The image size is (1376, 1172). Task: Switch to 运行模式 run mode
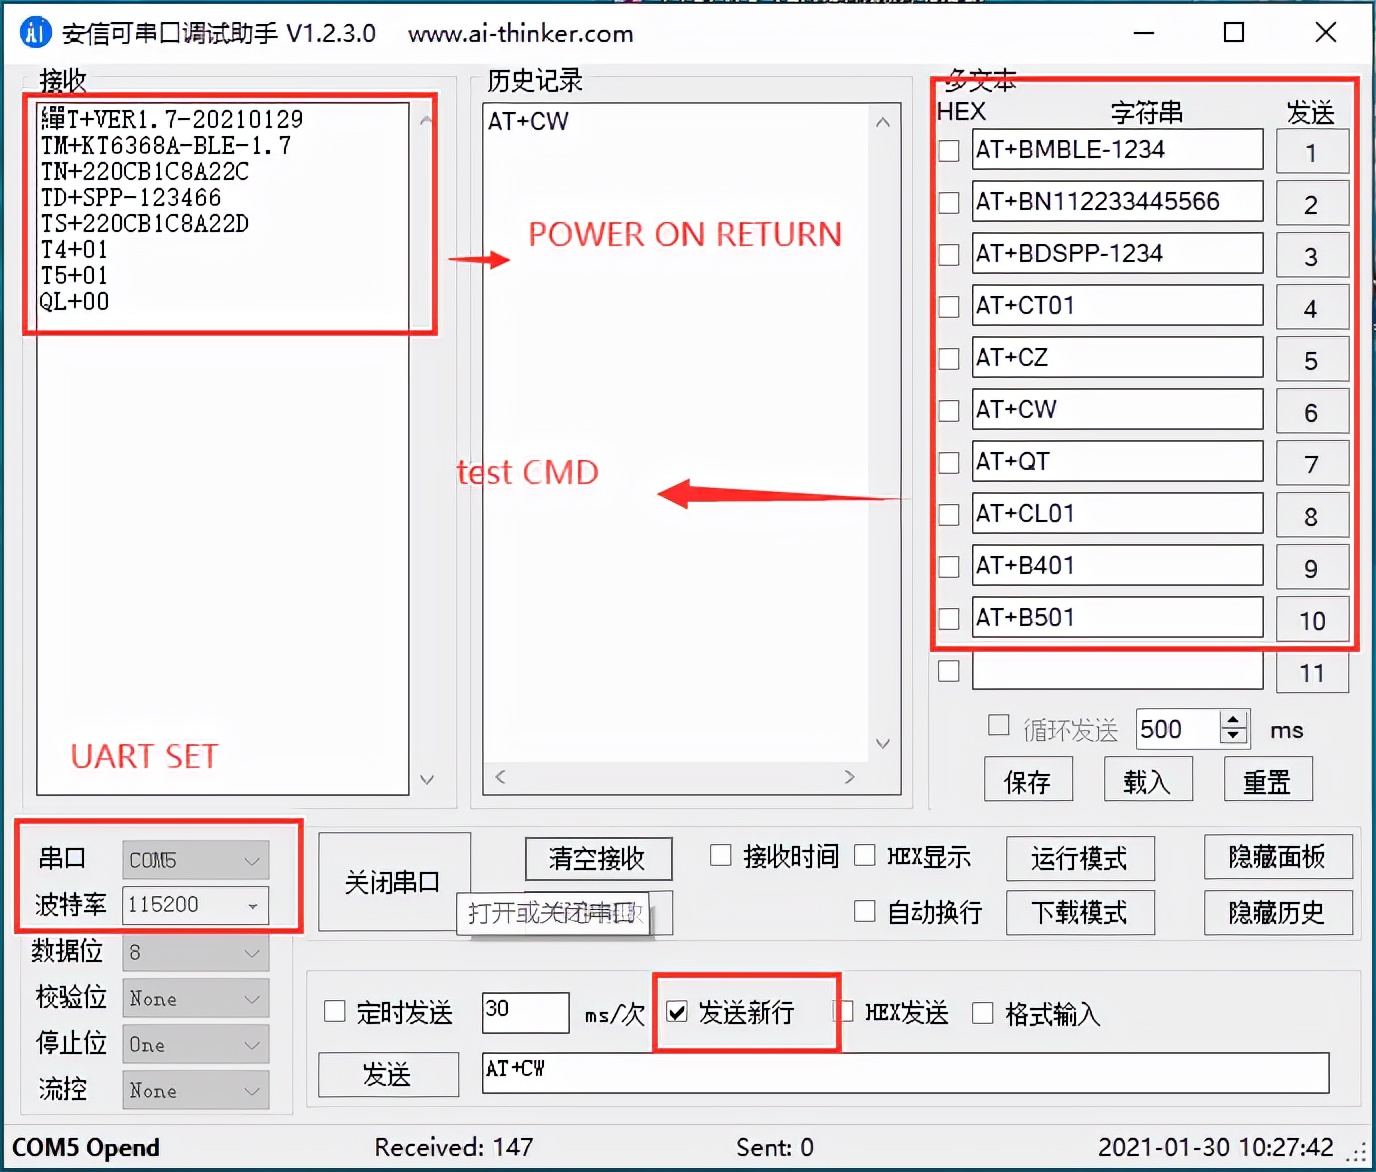coord(1080,858)
